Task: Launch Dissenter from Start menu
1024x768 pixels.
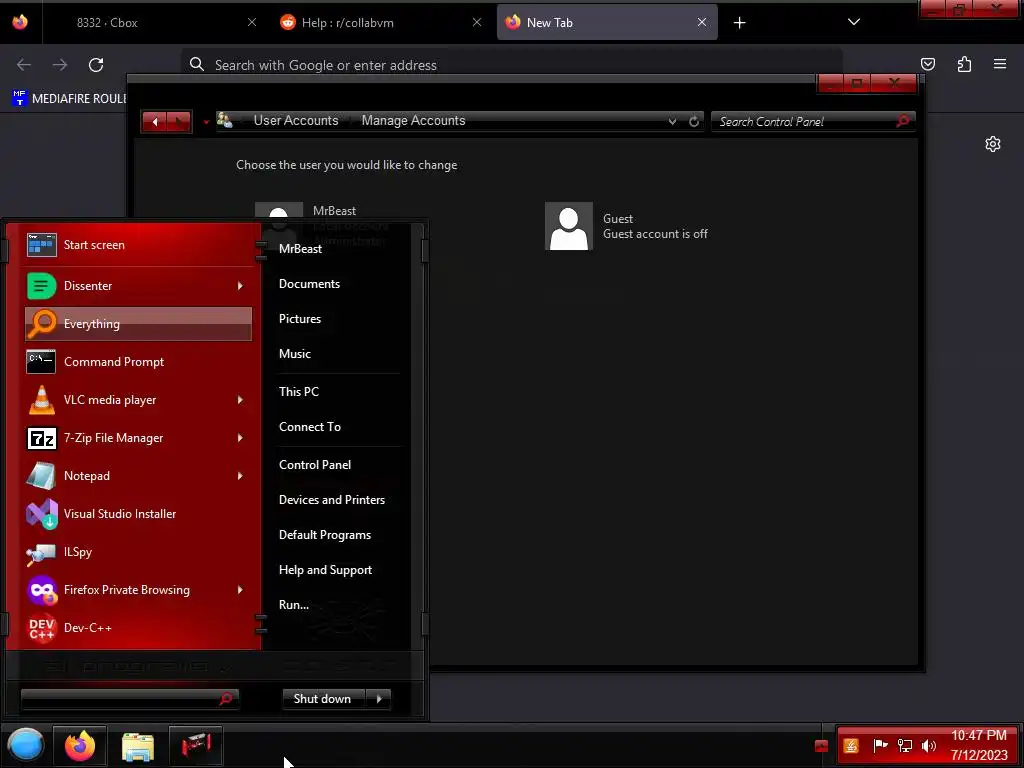Action: point(138,285)
